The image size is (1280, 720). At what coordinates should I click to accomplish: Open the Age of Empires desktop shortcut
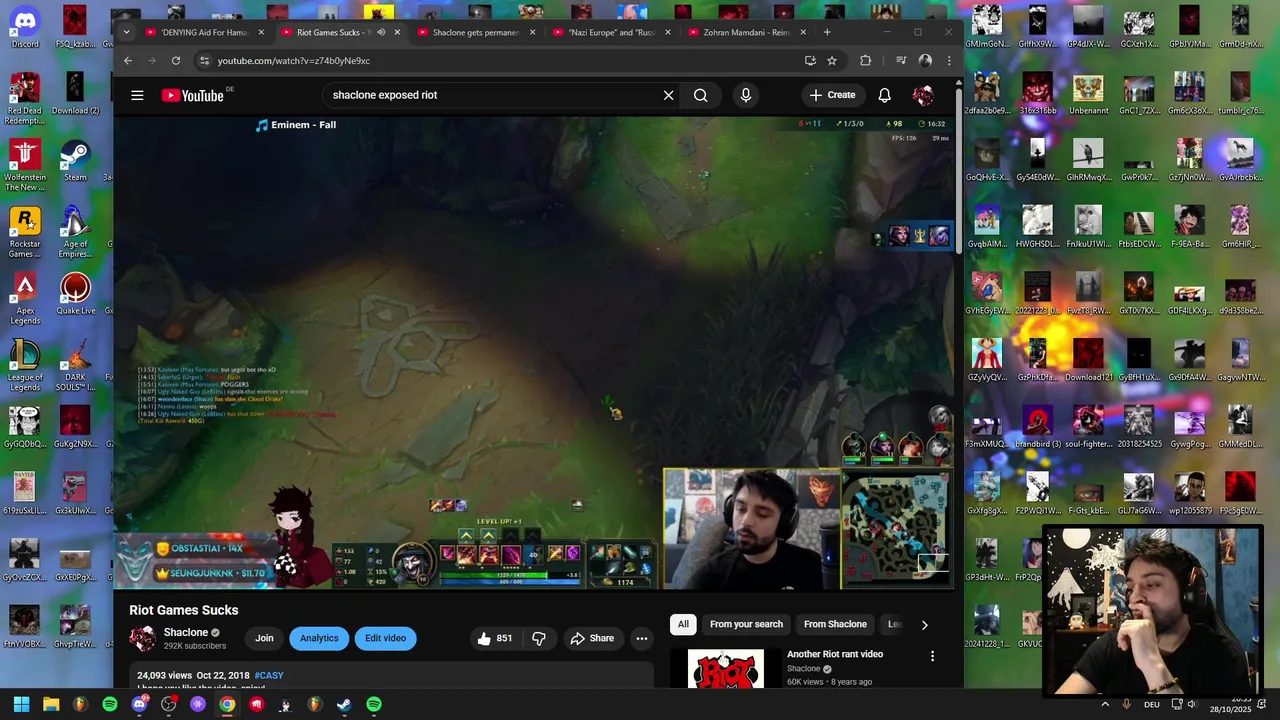tap(75, 233)
